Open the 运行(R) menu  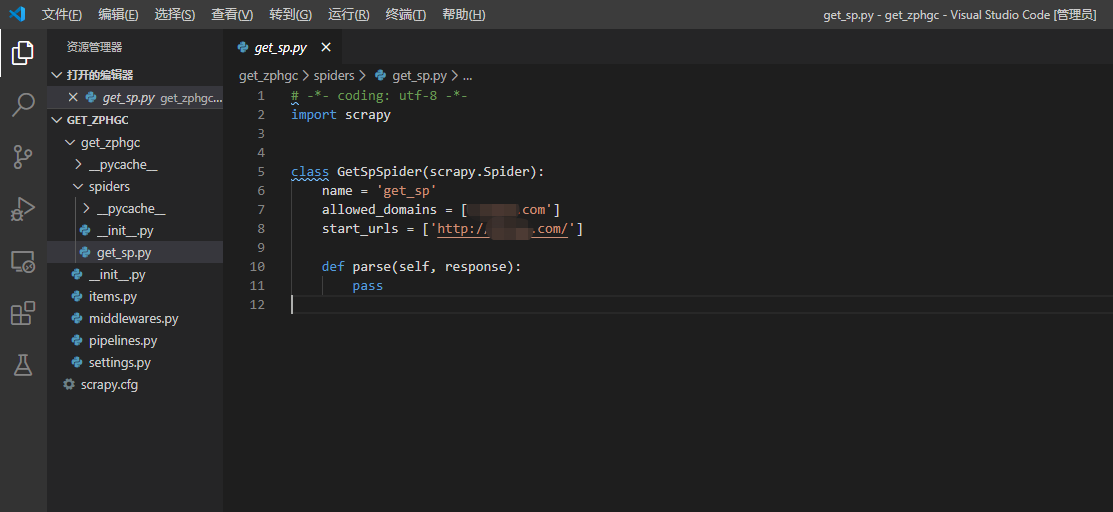tap(349, 15)
